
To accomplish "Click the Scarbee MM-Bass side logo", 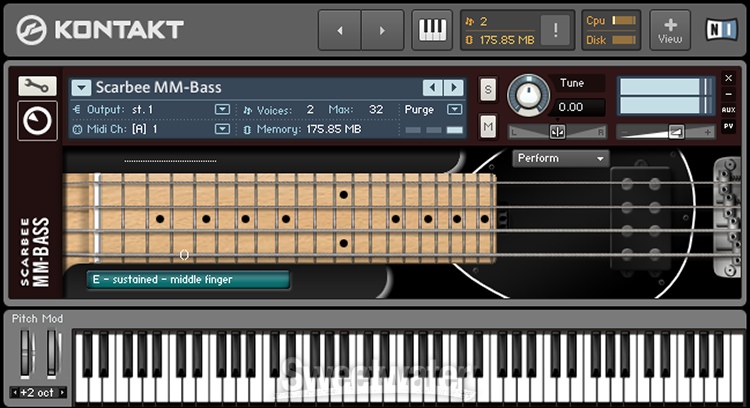I will click(35, 252).
